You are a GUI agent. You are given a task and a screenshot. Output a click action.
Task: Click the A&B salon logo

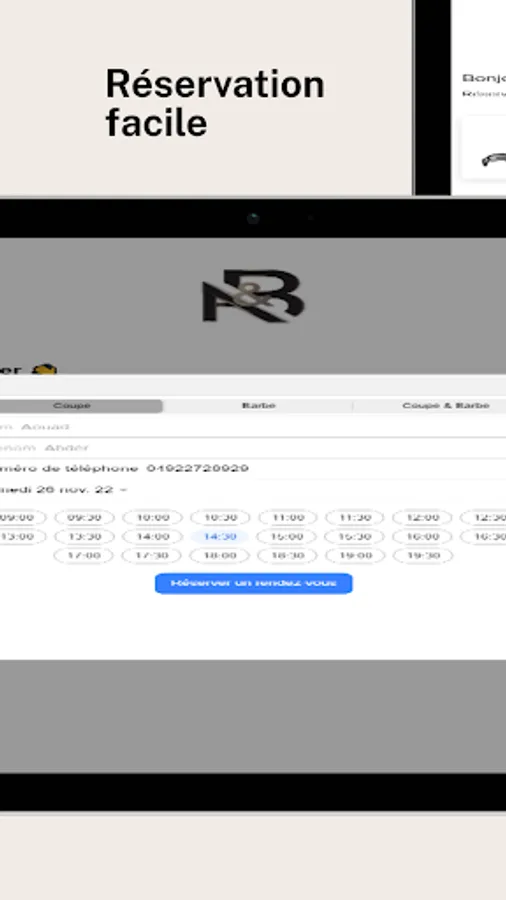(253, 296)
